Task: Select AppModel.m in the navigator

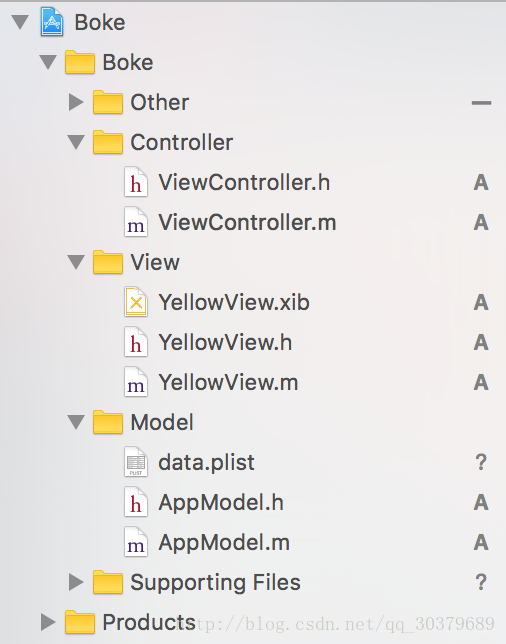Action: coord(224,542)
